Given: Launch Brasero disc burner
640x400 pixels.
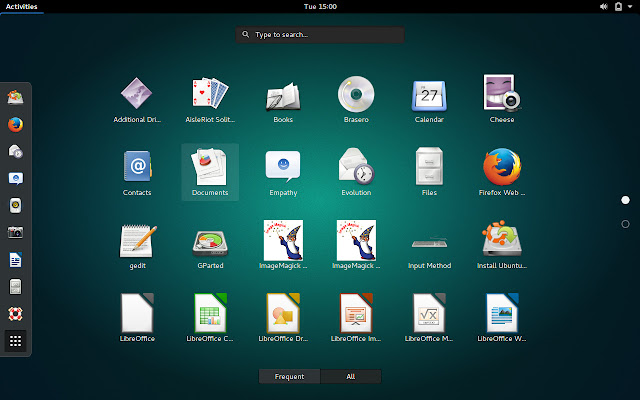Looking at the screenshot, I should coord(356,99).
